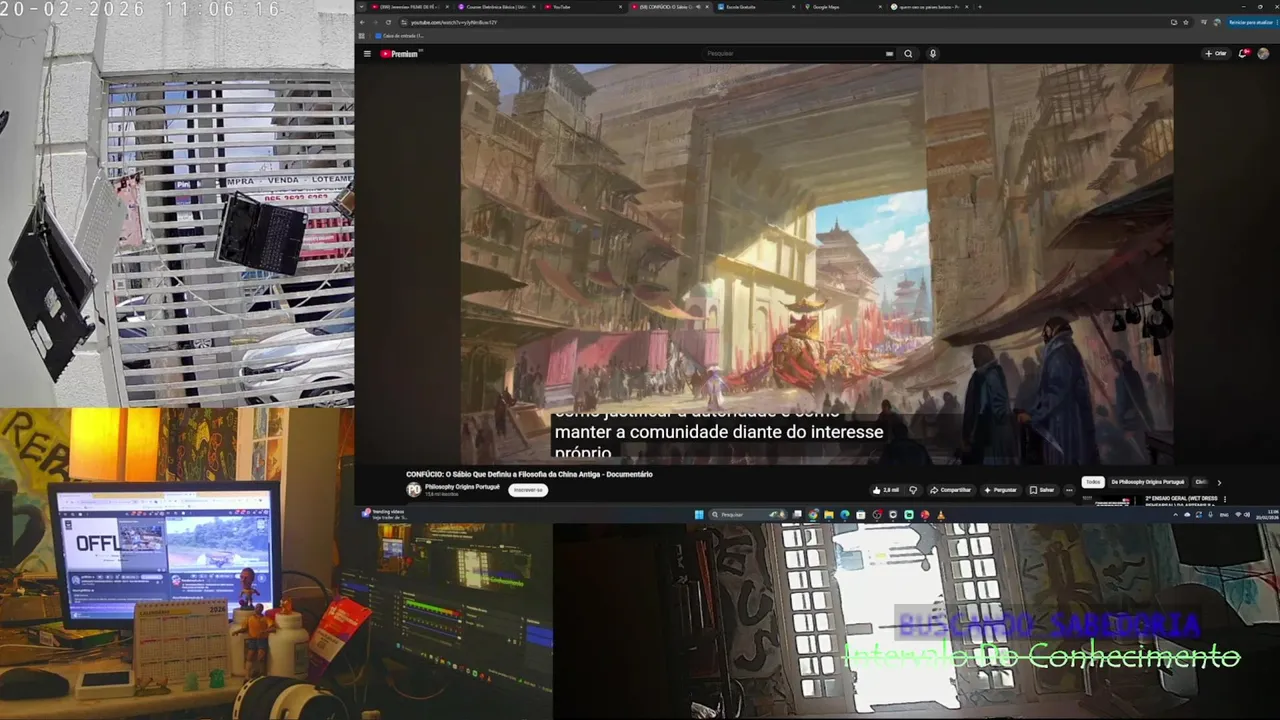Click the Compartilhar share button
Screen dimensions: 1280x720
(x=951, y=490)
